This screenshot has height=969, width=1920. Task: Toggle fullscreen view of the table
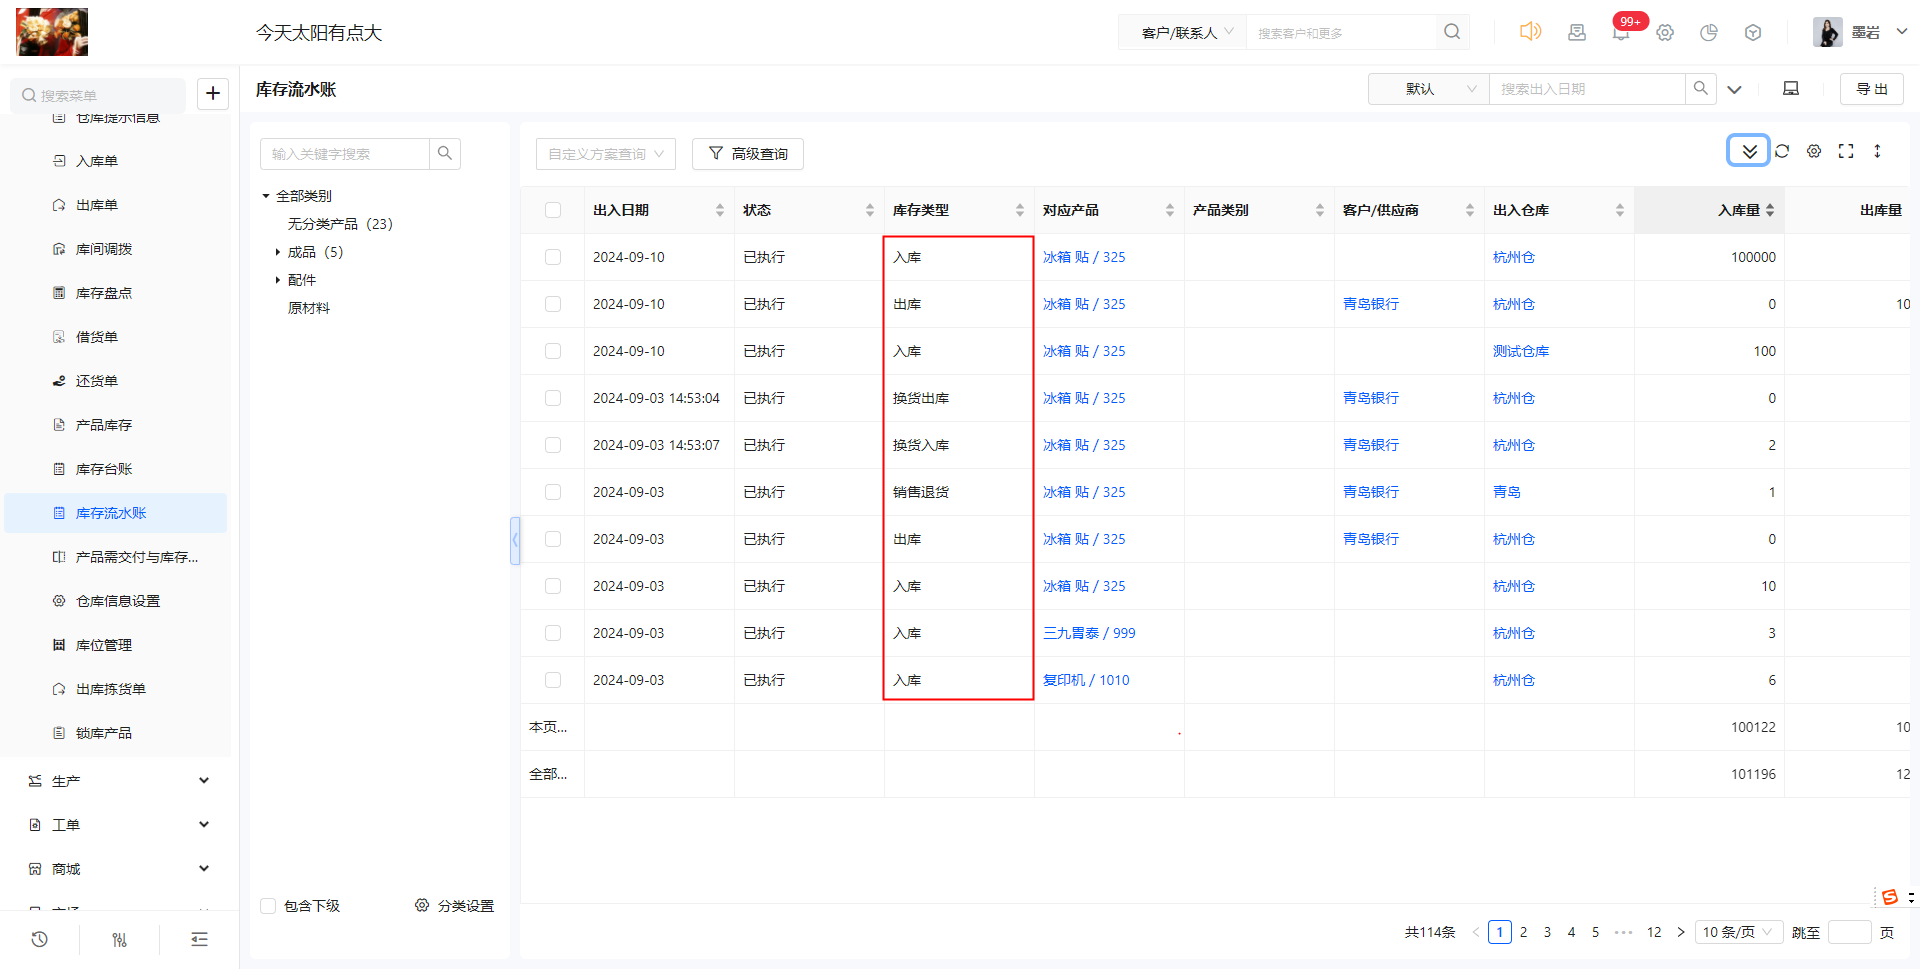pos(1846,151)
